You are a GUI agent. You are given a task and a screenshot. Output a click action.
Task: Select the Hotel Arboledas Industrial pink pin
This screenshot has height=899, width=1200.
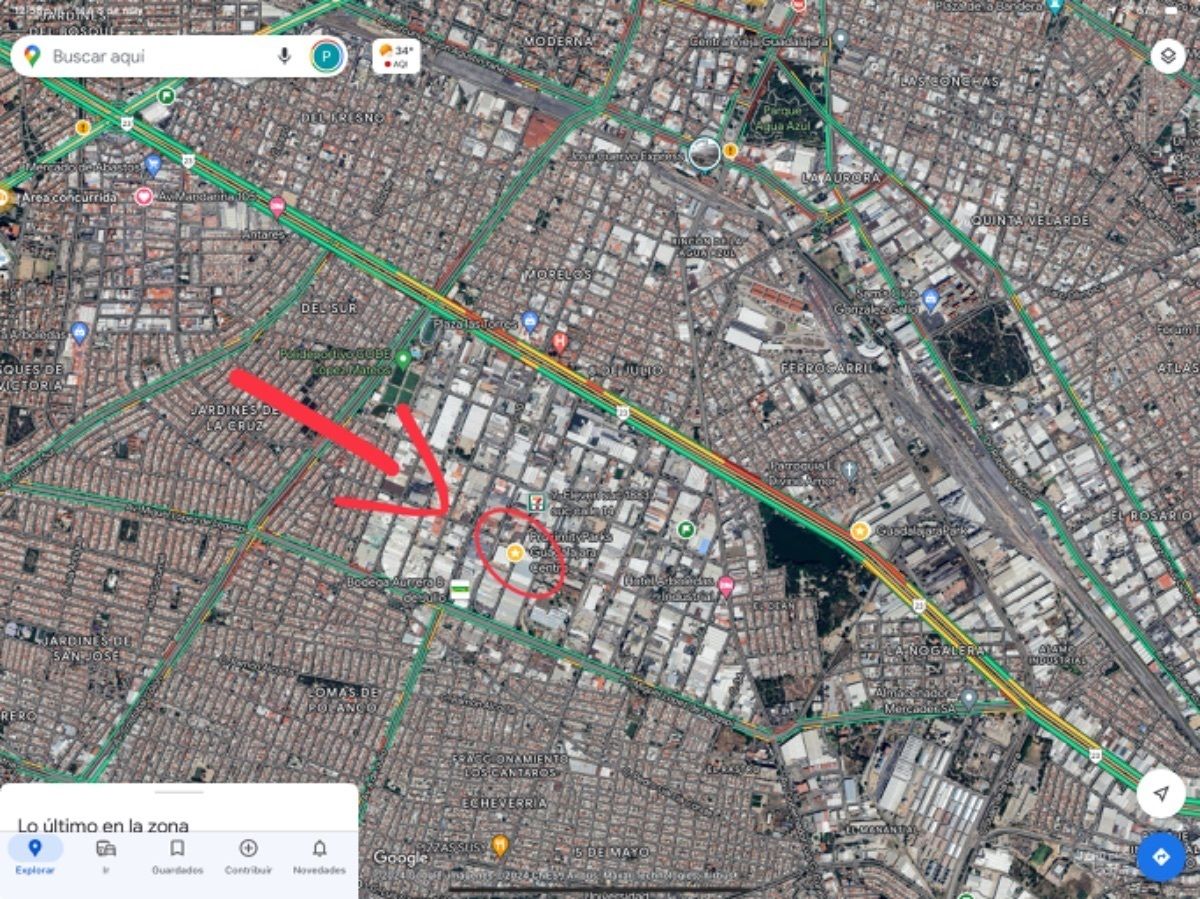click(x=726, y=586)
